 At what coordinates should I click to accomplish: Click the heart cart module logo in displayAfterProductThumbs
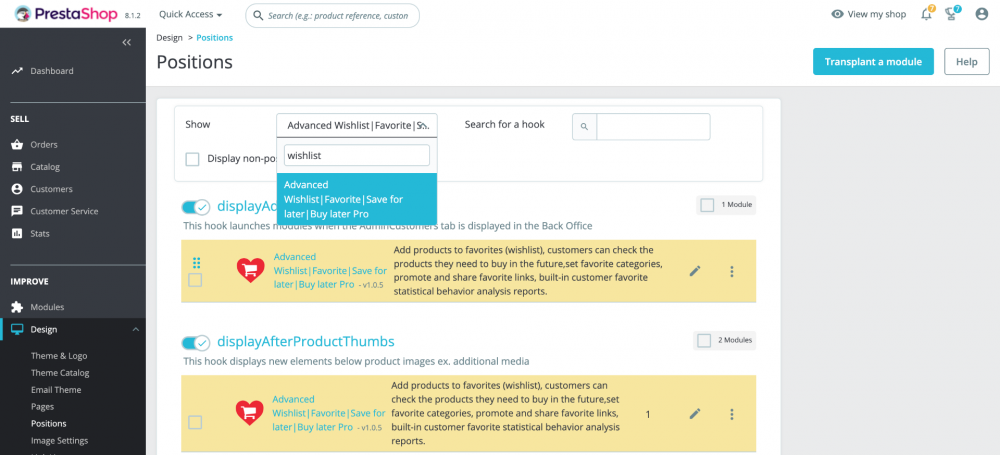pyautogui.click(x=249, y=413)
